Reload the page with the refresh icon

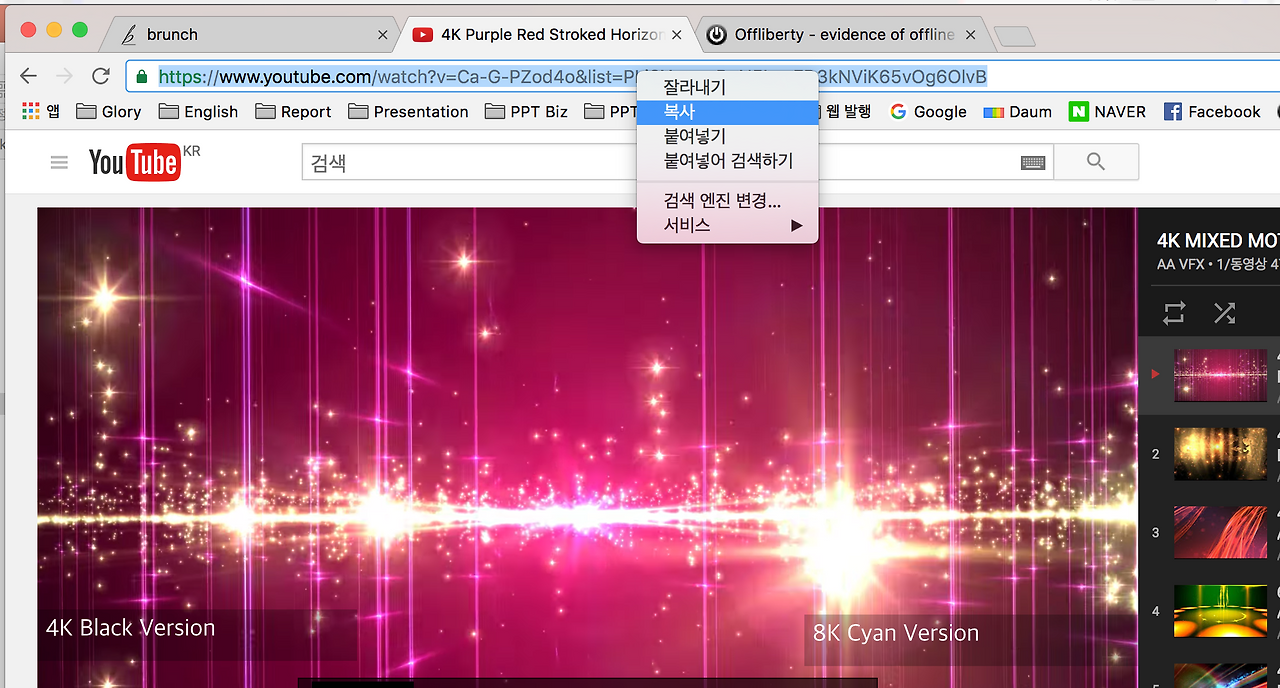[100, 75]
